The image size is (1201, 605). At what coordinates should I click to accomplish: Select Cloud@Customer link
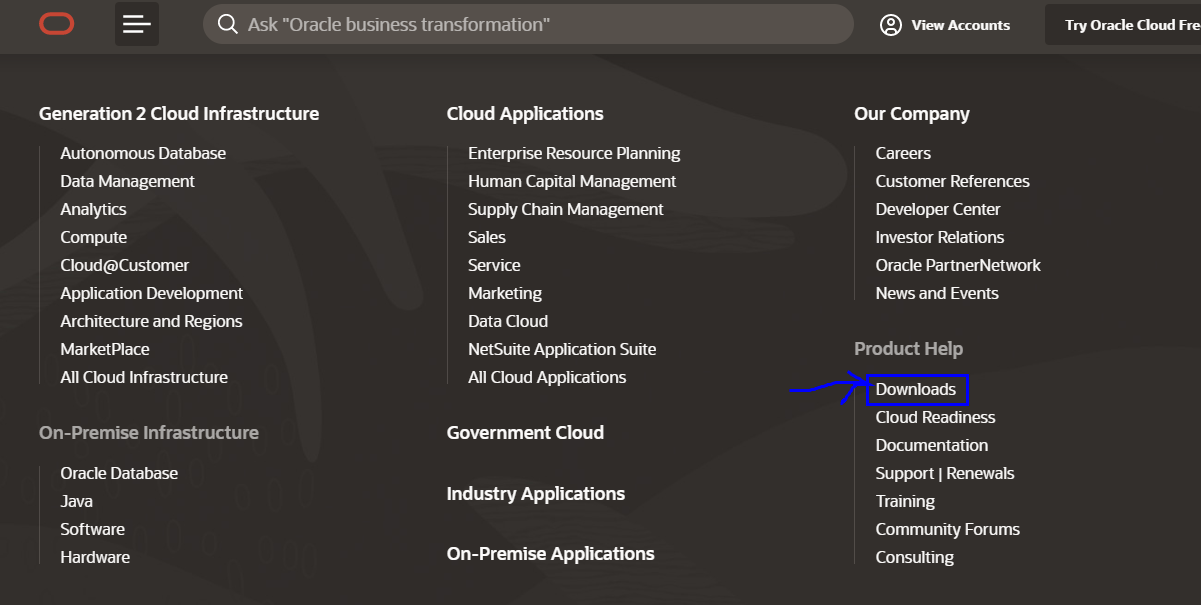coord(124,265)
